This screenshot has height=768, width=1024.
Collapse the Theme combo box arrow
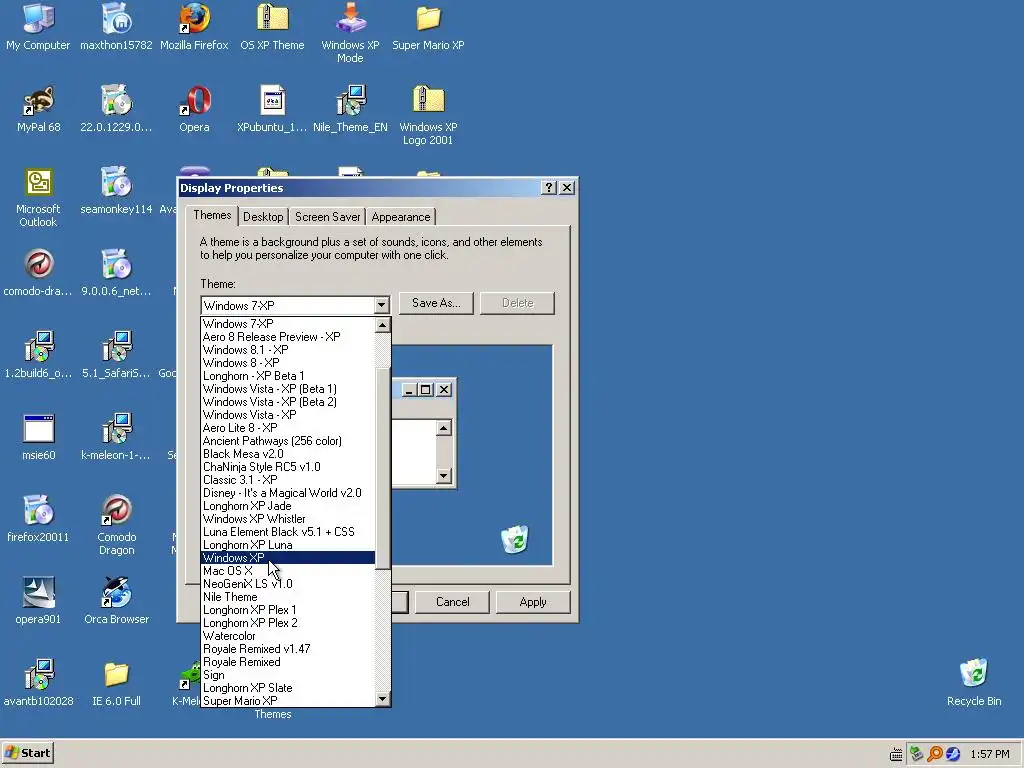(x=381, y=305)
